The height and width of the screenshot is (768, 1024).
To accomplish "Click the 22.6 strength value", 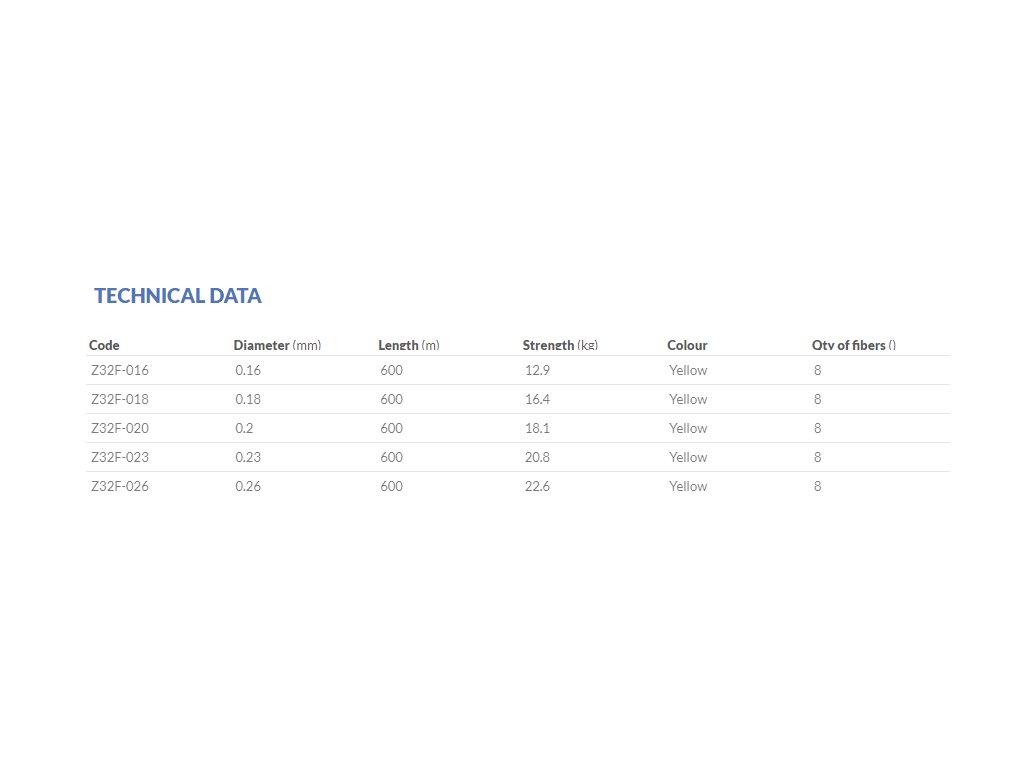I will coord(537,486).
